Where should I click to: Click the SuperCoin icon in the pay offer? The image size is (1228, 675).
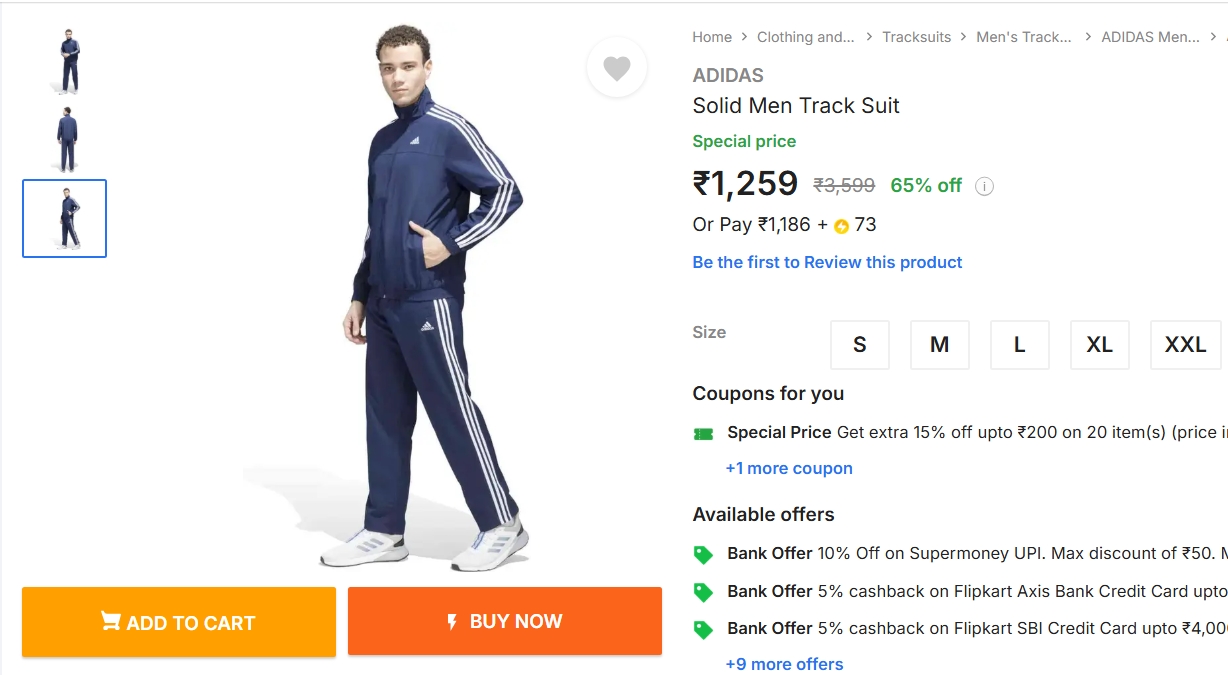(x=841, y=225)
